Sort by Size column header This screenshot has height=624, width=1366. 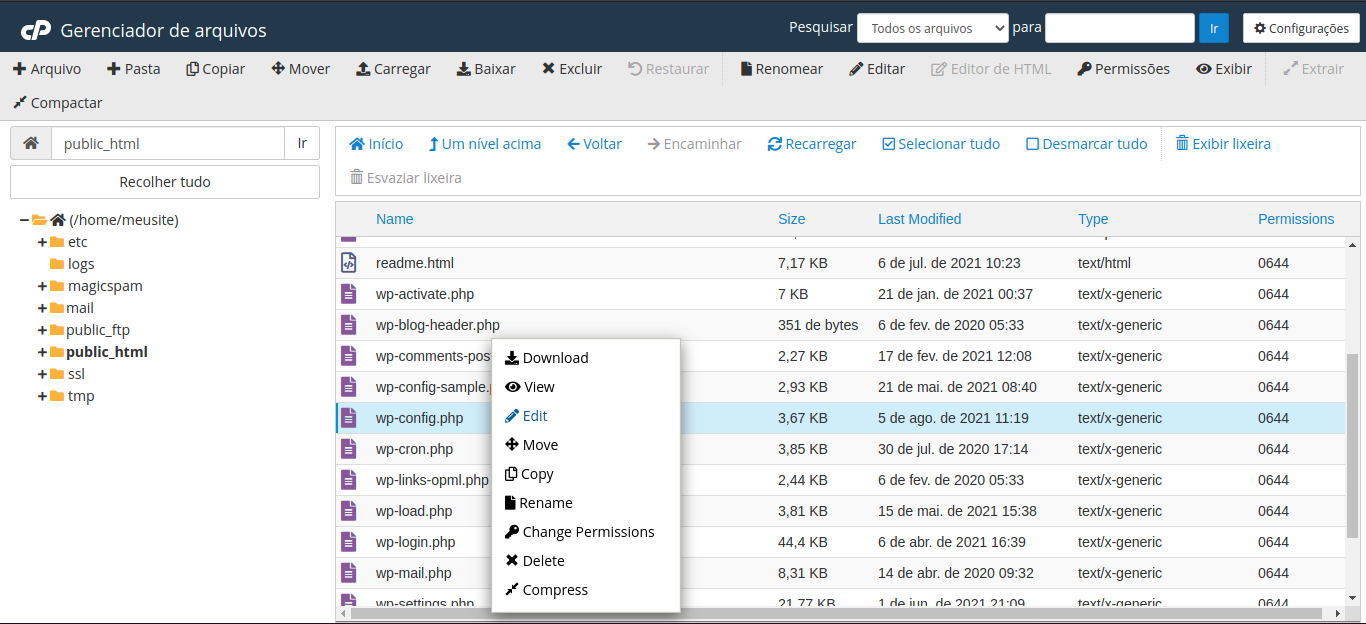point(791,219)
